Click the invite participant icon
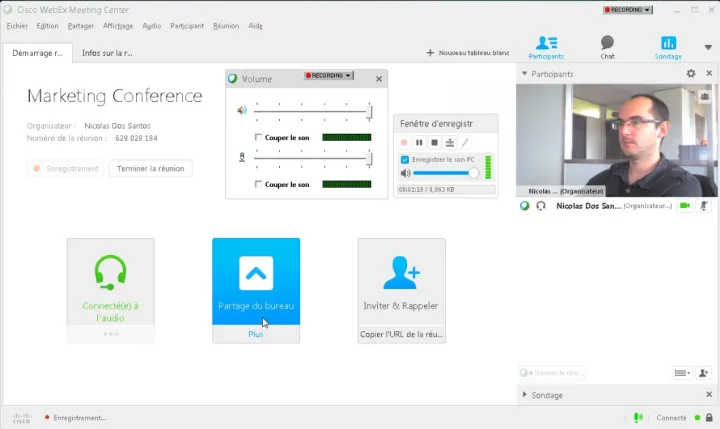This screenshot has height=429, width=720. click(703, 373)
